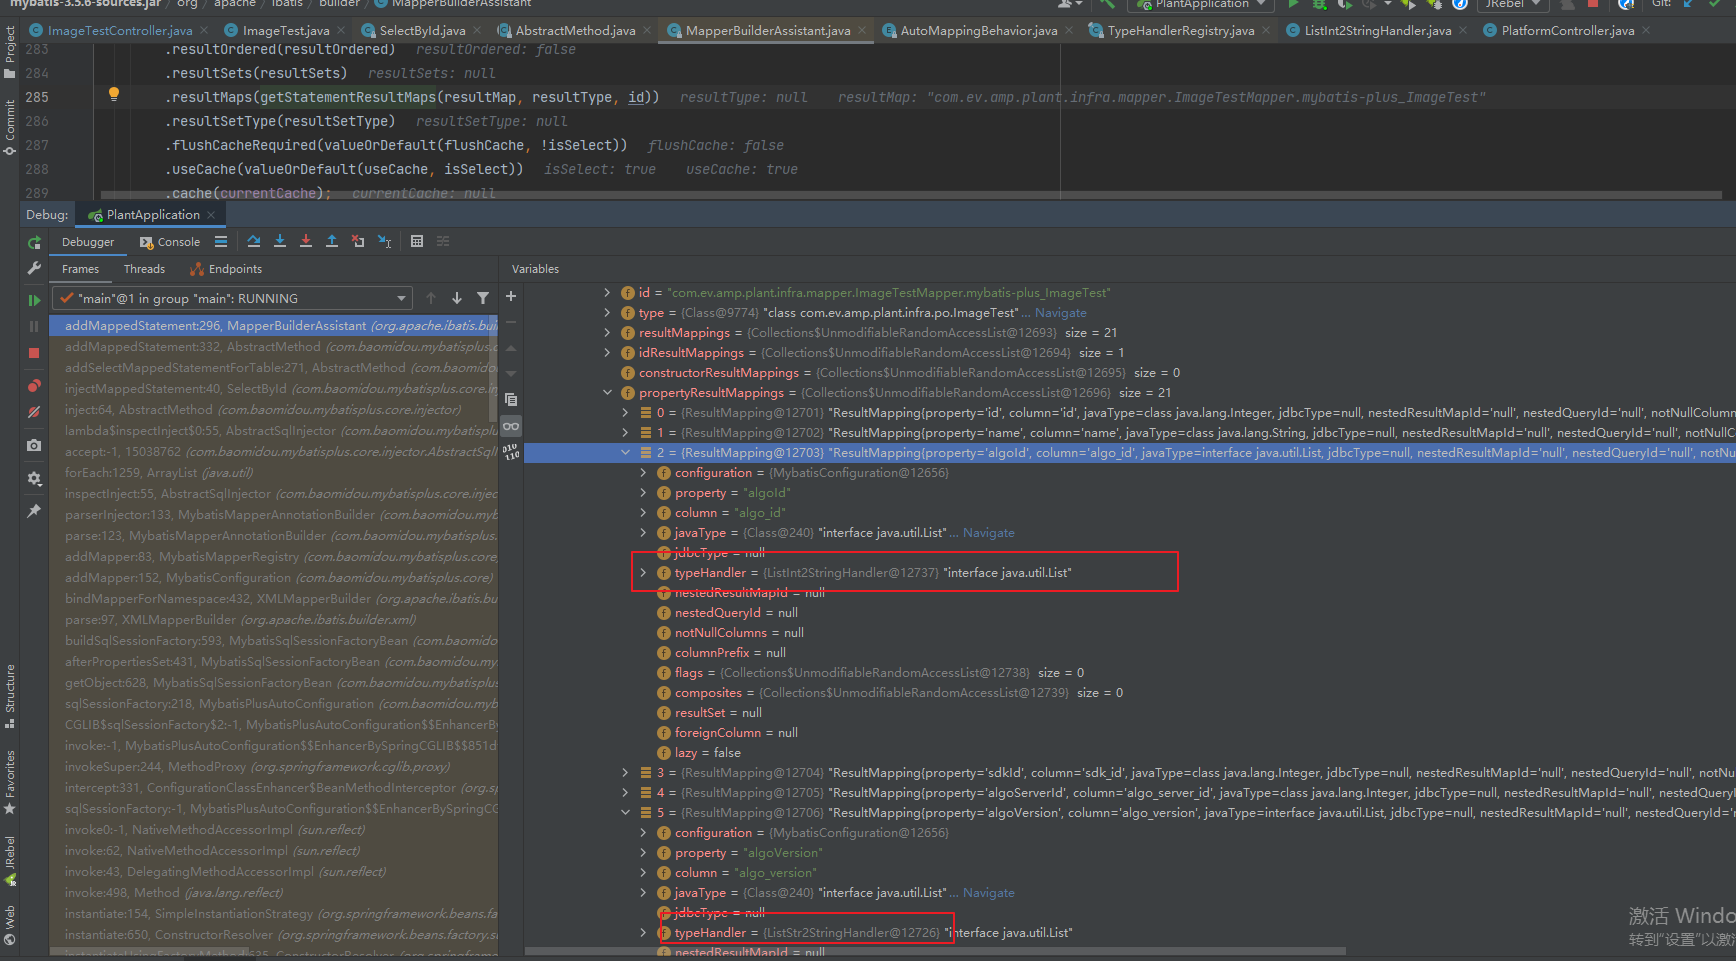Click Navigate link for algoVersion javaType
This screenshot has width=1736, height=961.
[x=988, y=893]
